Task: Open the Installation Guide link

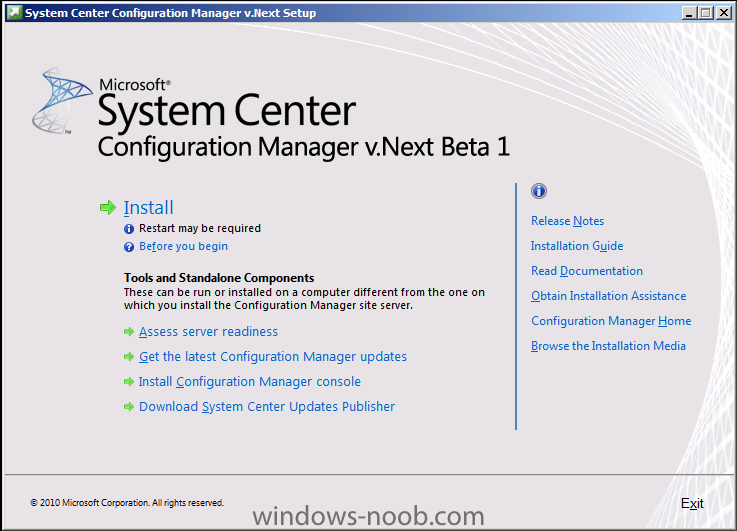Action: point(577,246)
